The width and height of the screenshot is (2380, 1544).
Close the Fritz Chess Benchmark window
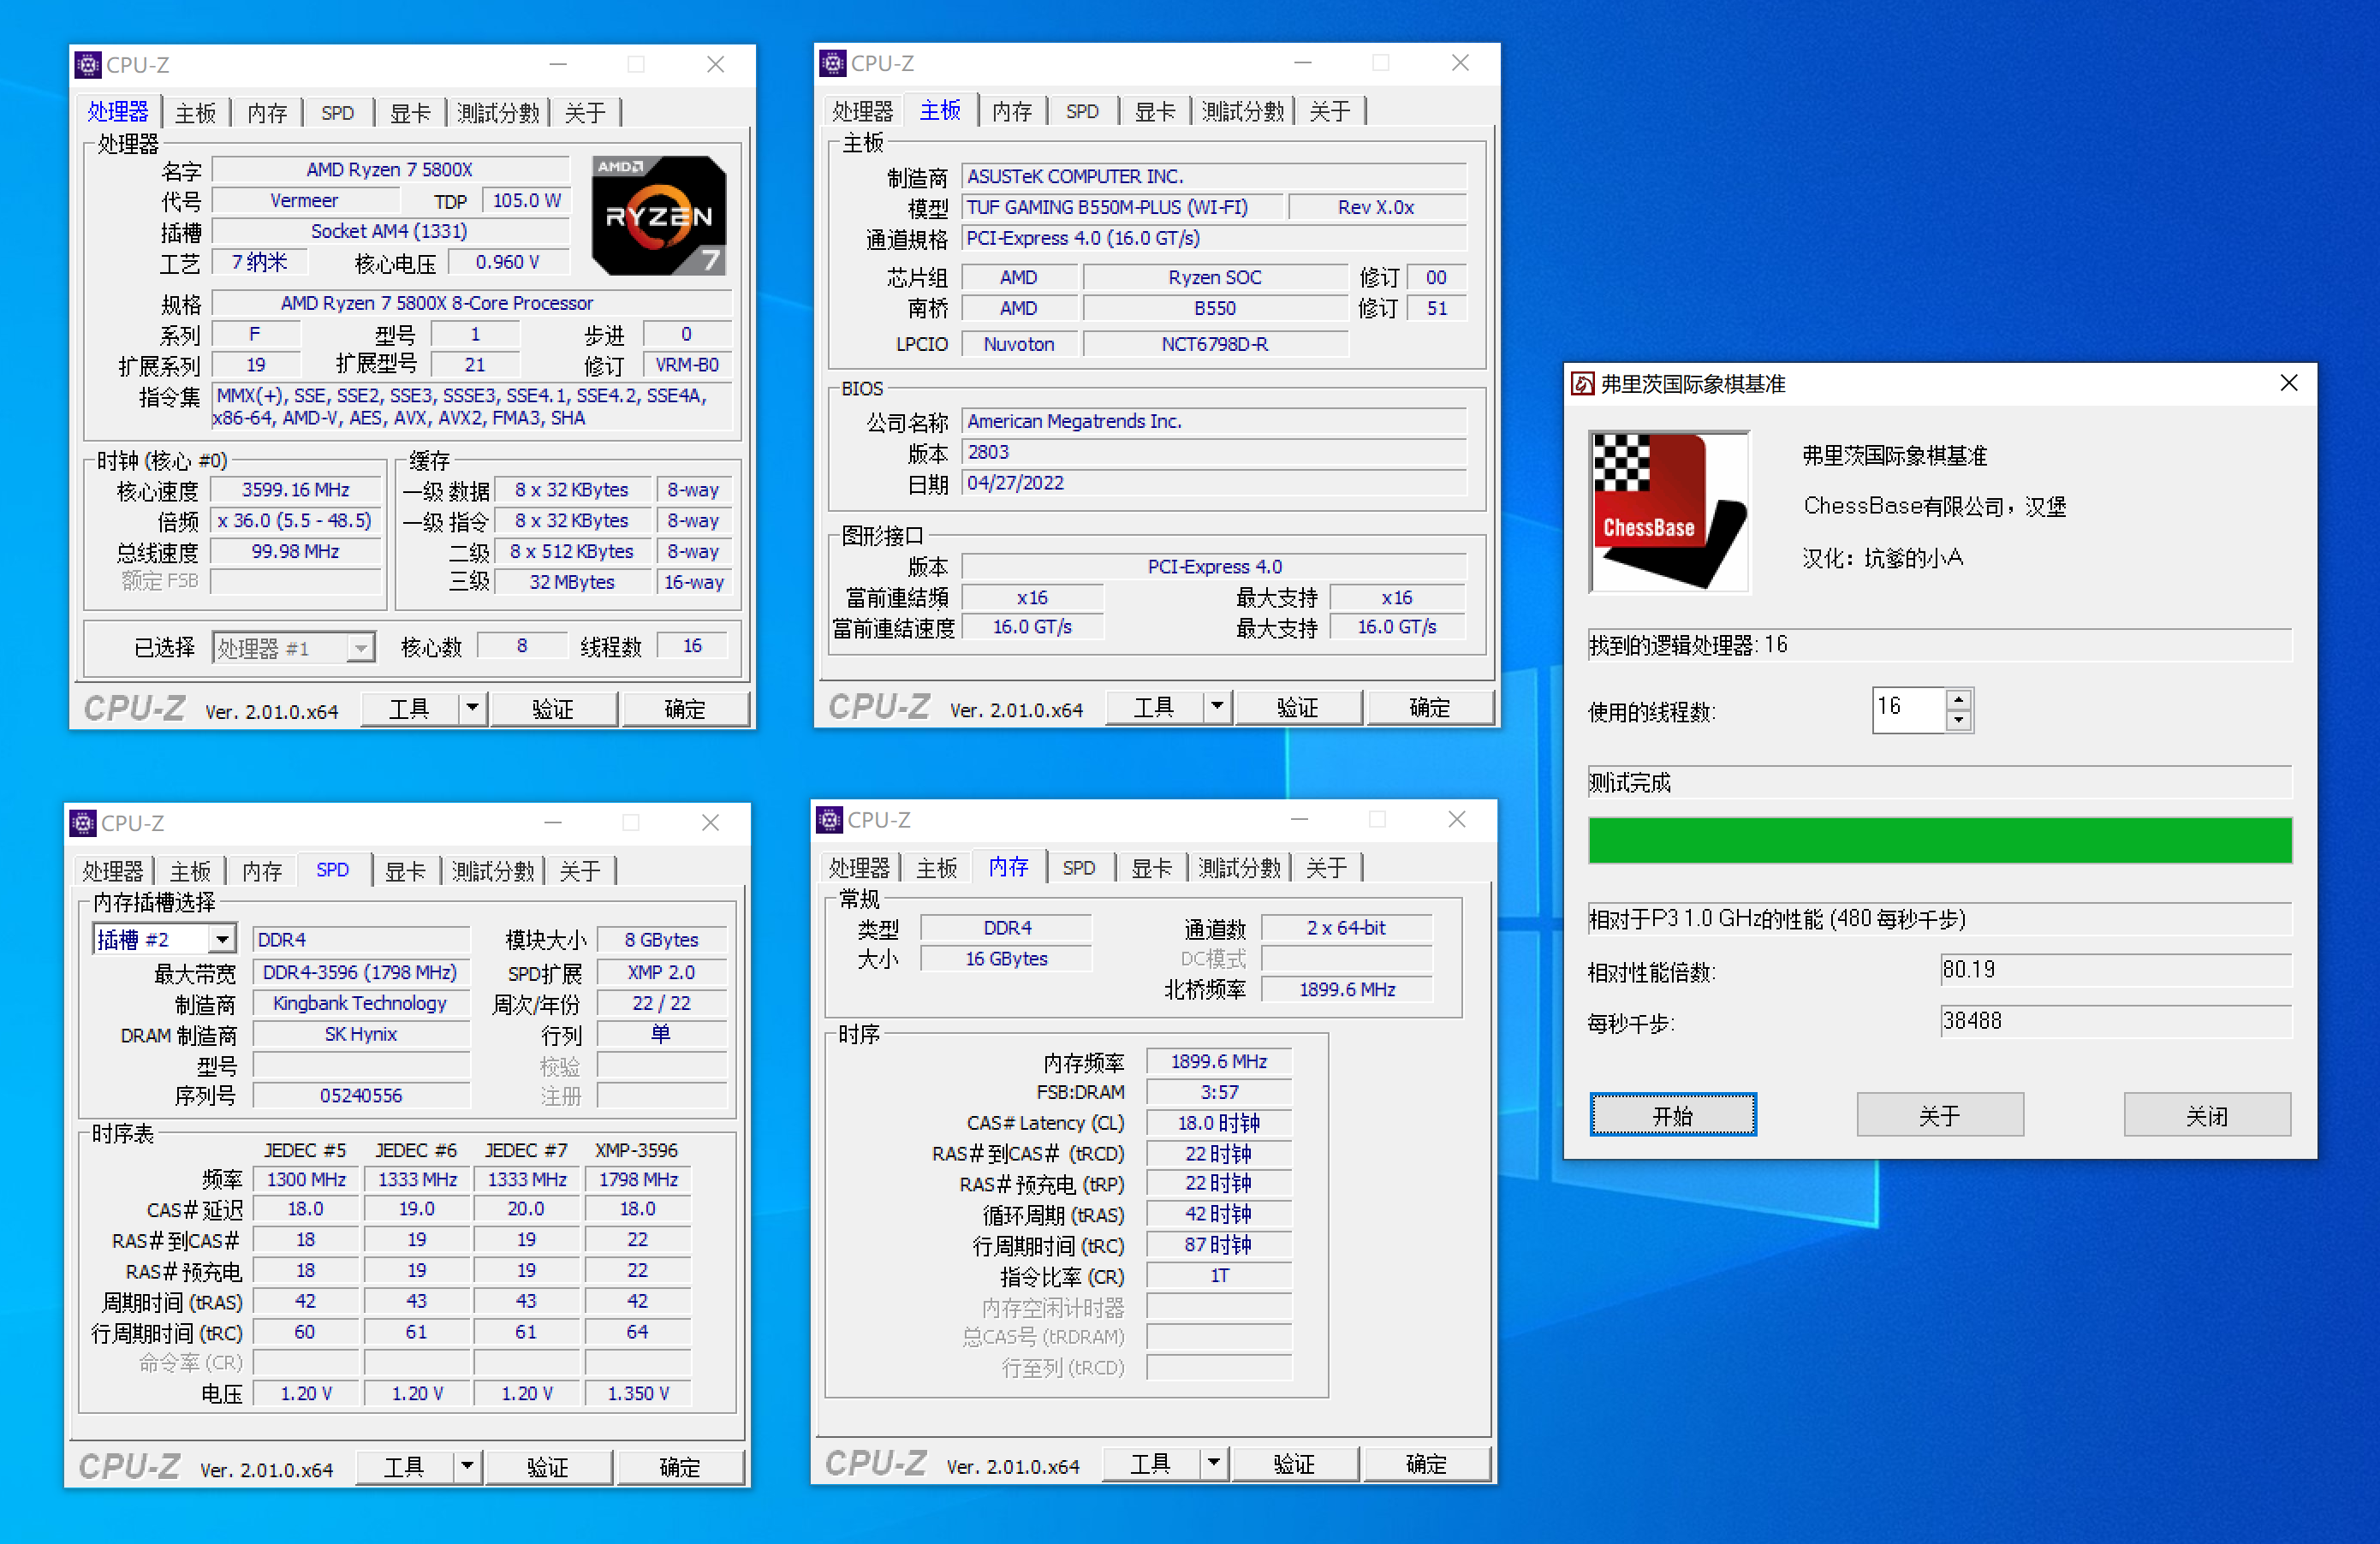click(2288, 383)
